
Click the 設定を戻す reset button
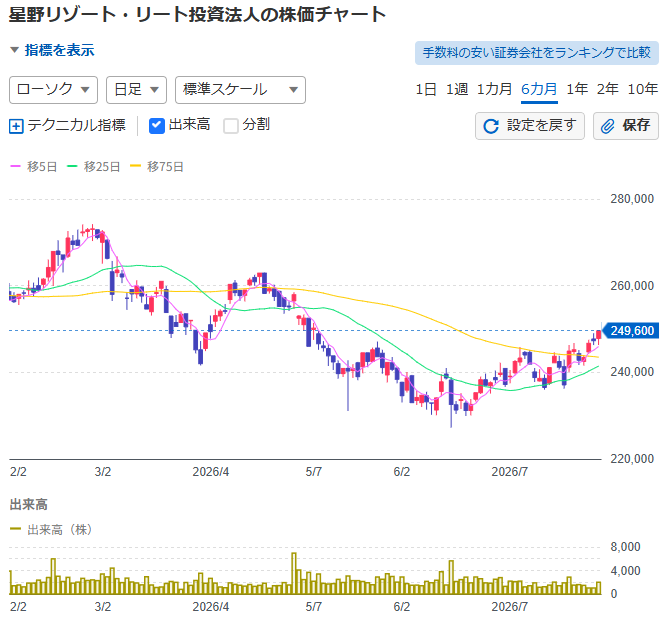click(x=530, y=126)
